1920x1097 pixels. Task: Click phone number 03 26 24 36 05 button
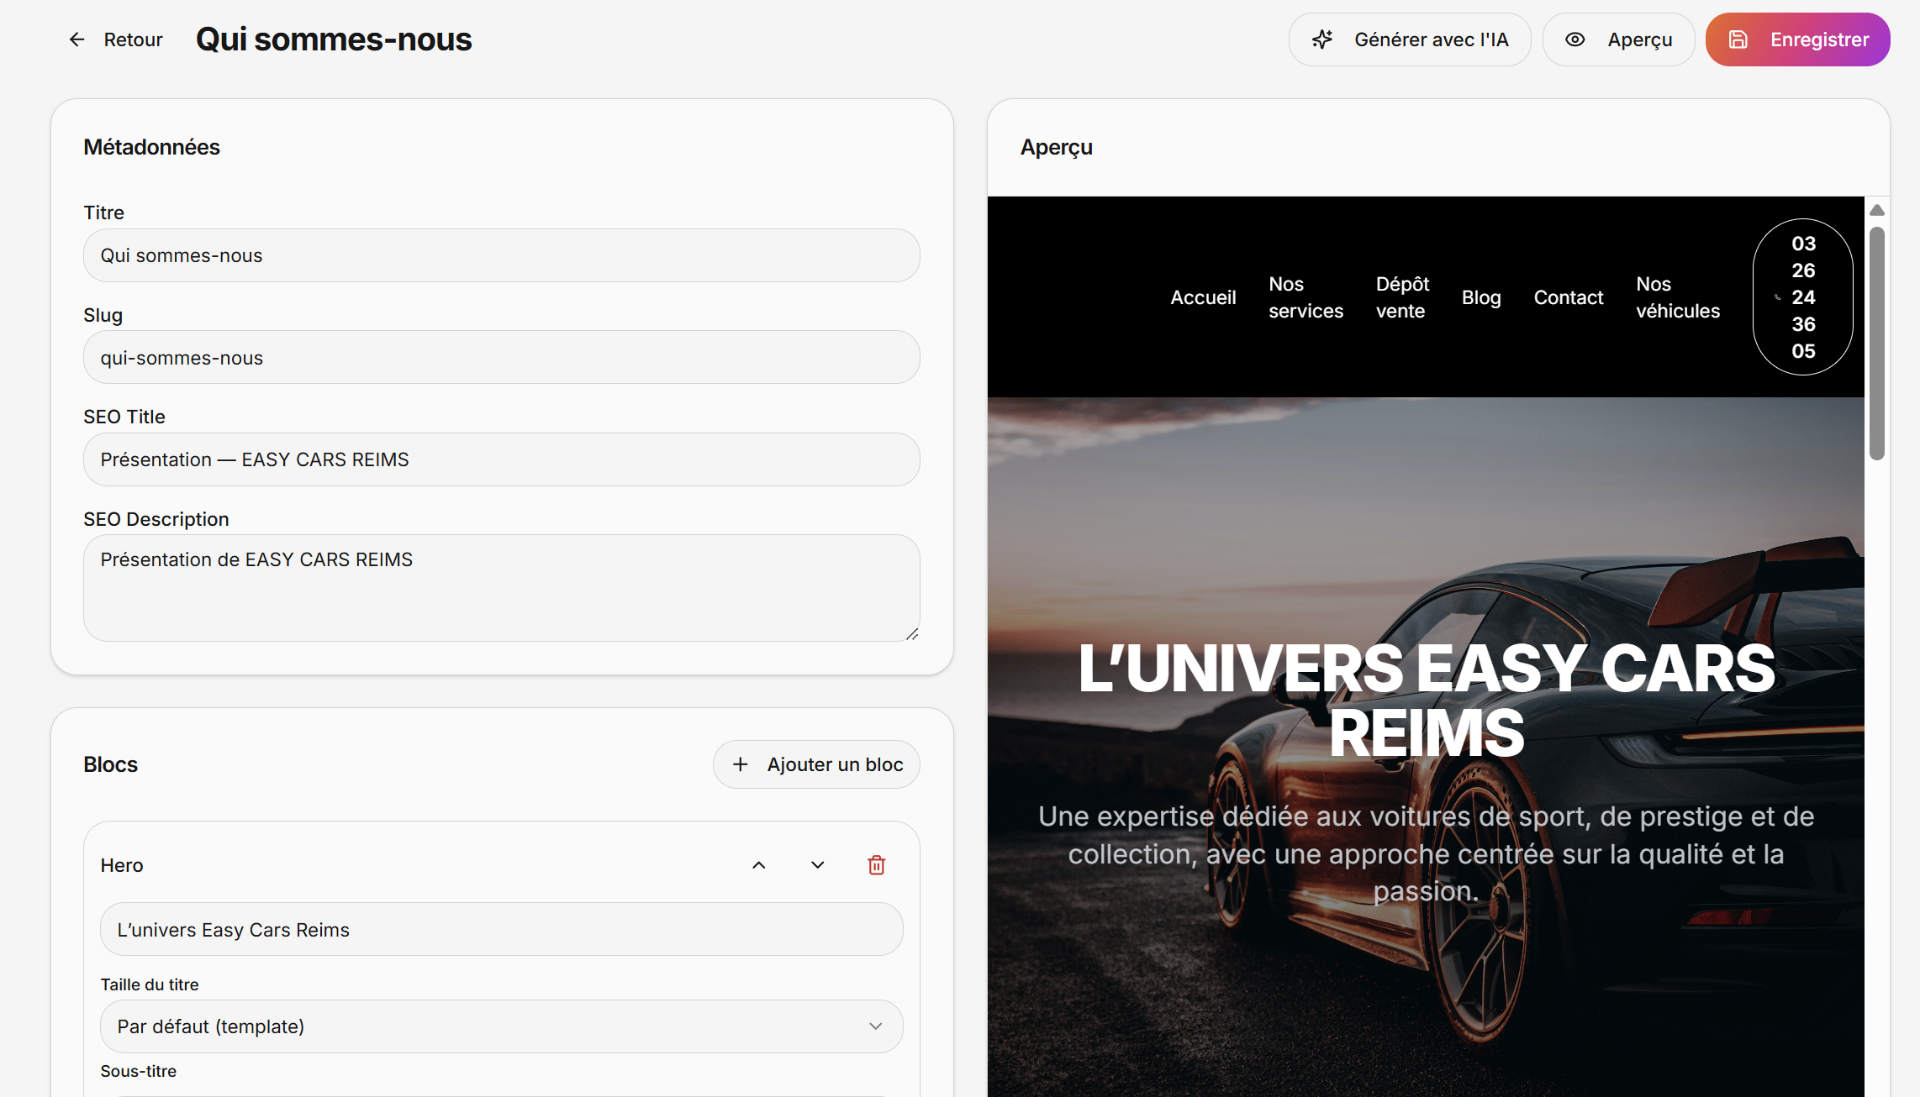(1803, 297)
